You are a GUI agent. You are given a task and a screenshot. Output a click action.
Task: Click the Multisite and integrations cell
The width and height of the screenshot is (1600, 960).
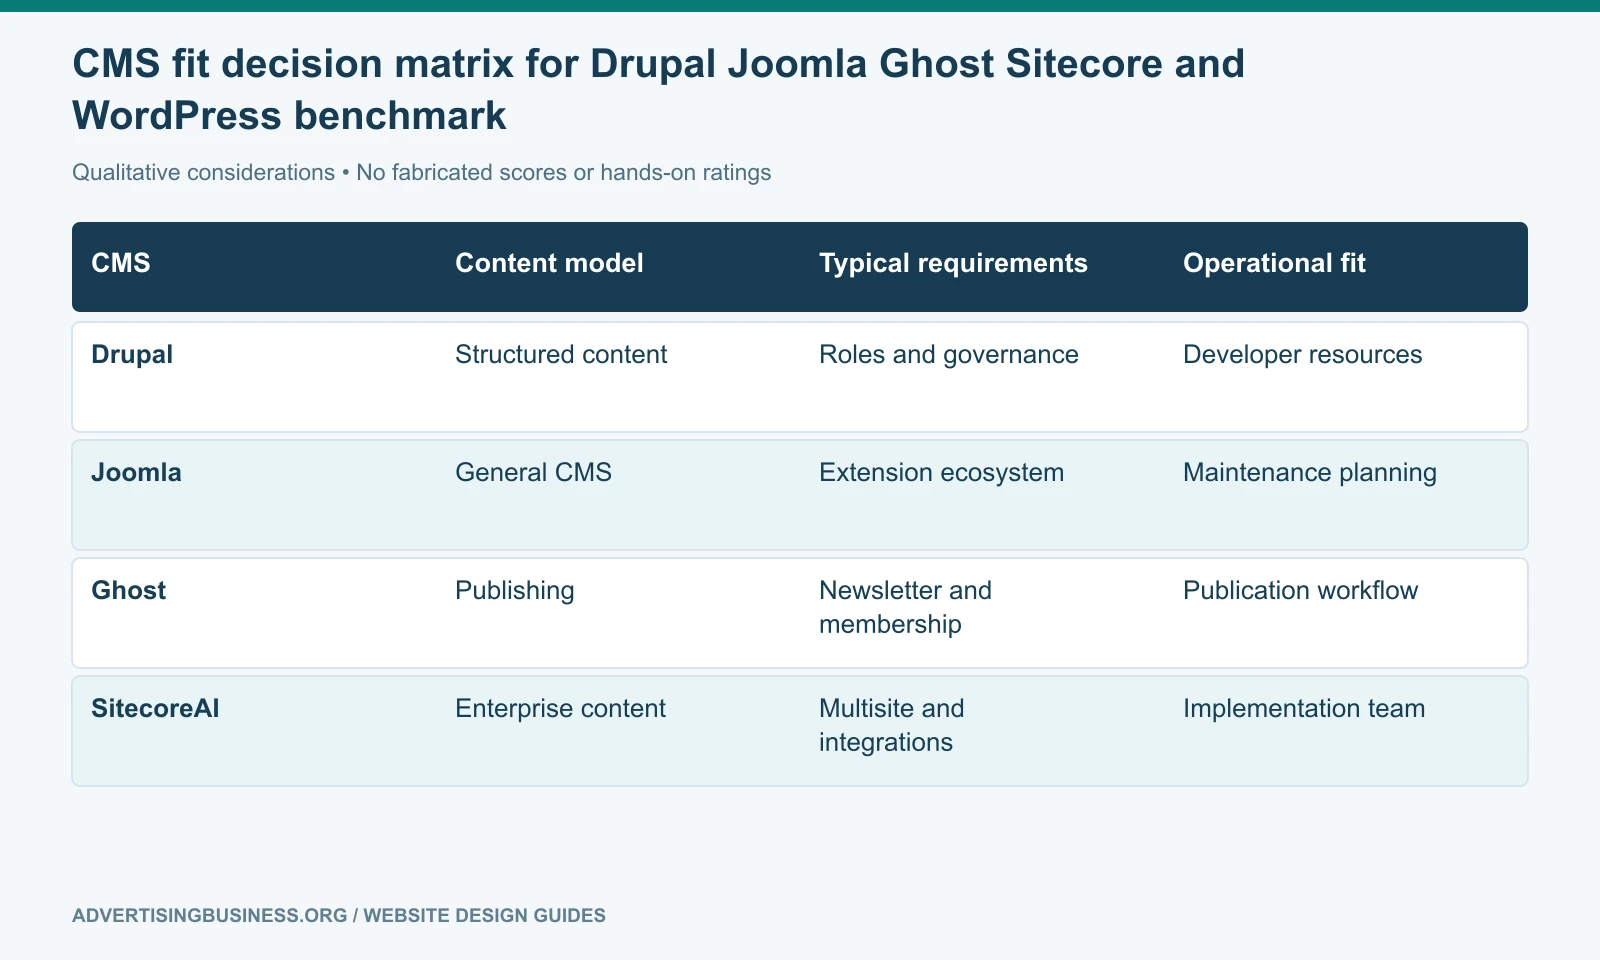point(891,726)
